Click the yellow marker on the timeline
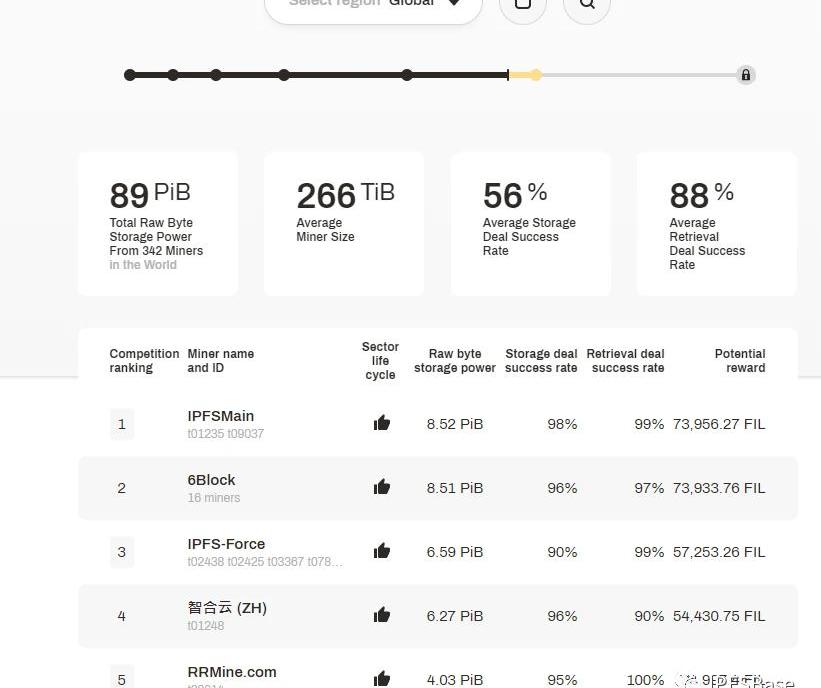The image size is (821, 688). coord(536,75)
